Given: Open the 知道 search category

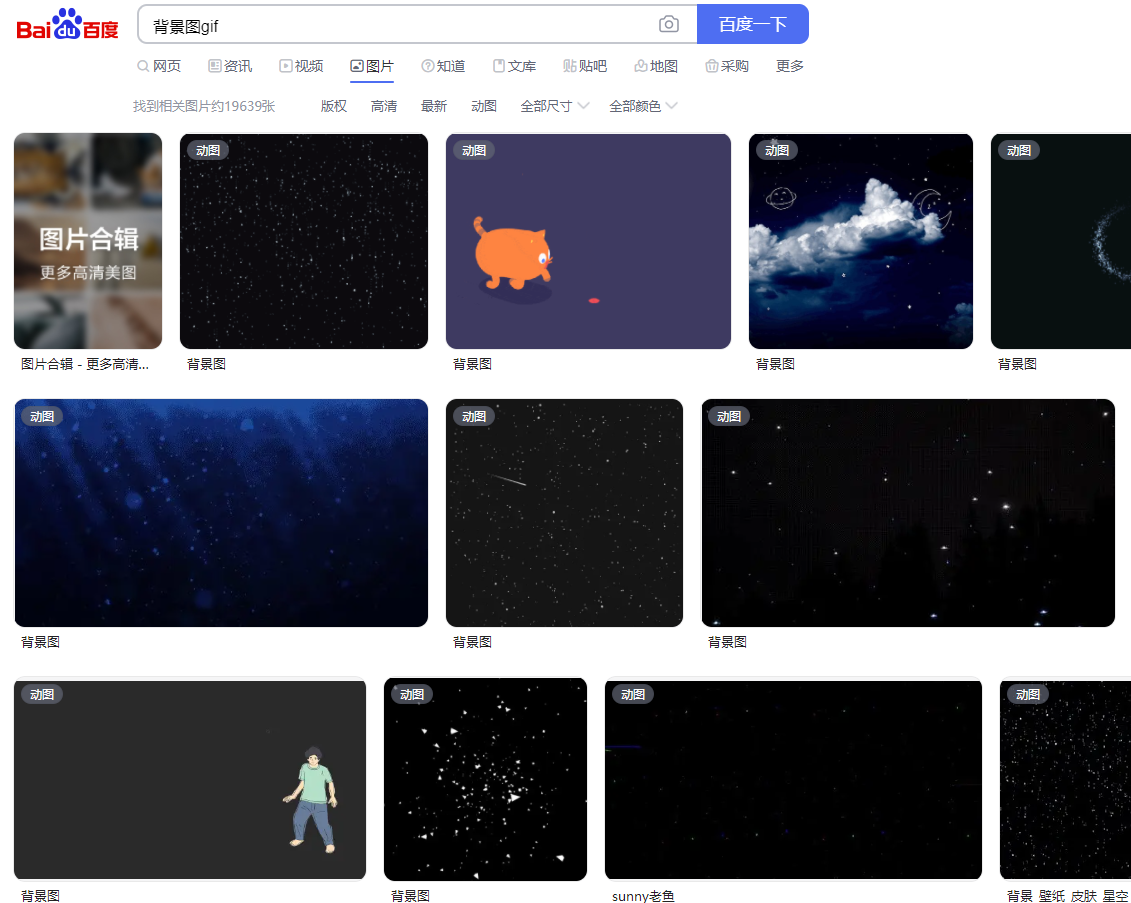Looking at the screenshot, I should tap(443, 66).
